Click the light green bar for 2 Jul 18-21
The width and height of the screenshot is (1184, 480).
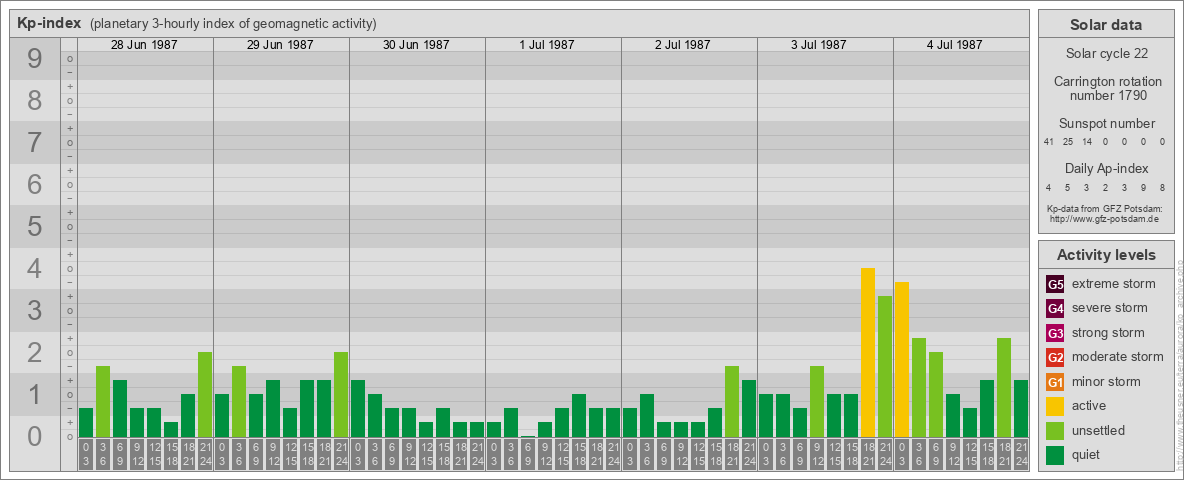pos(732,402)
